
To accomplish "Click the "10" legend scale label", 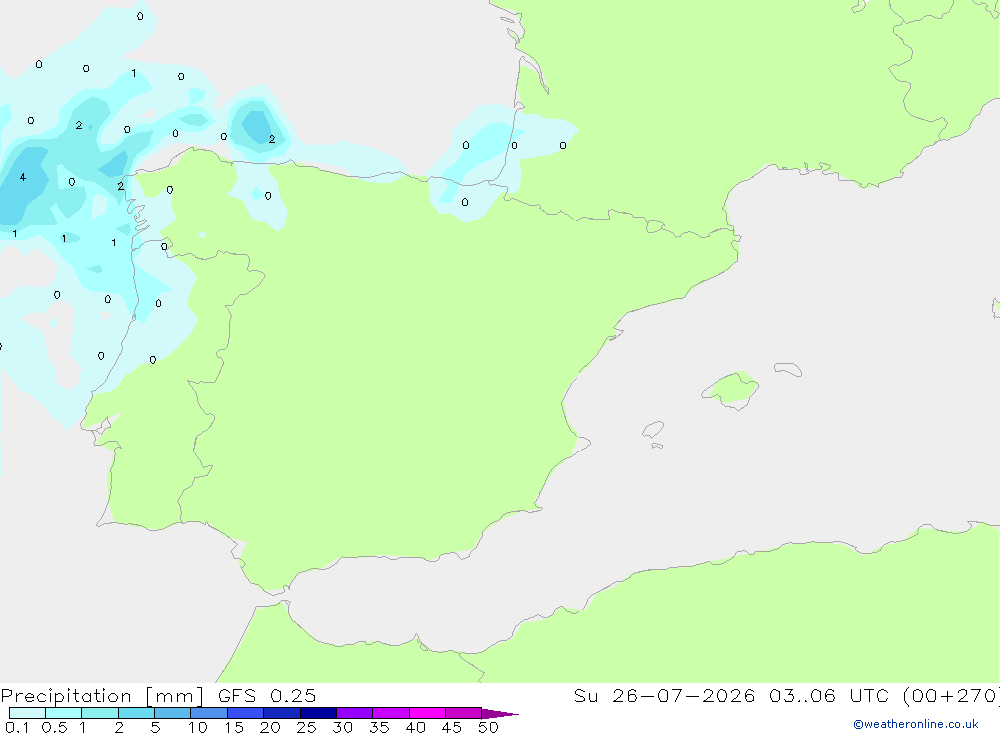I will coord(198,727).
